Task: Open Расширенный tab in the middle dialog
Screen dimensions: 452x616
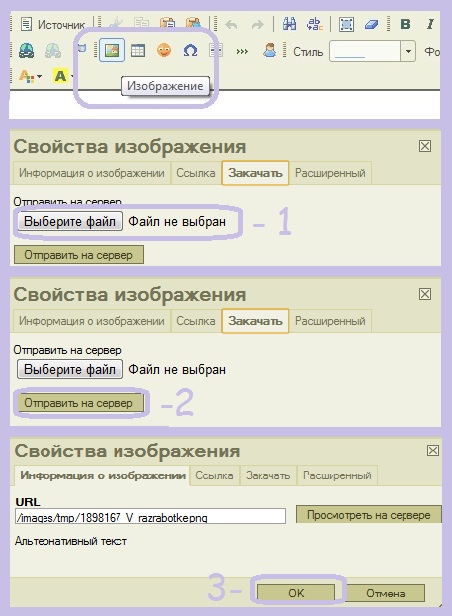Action: click(x=330, y=321)
